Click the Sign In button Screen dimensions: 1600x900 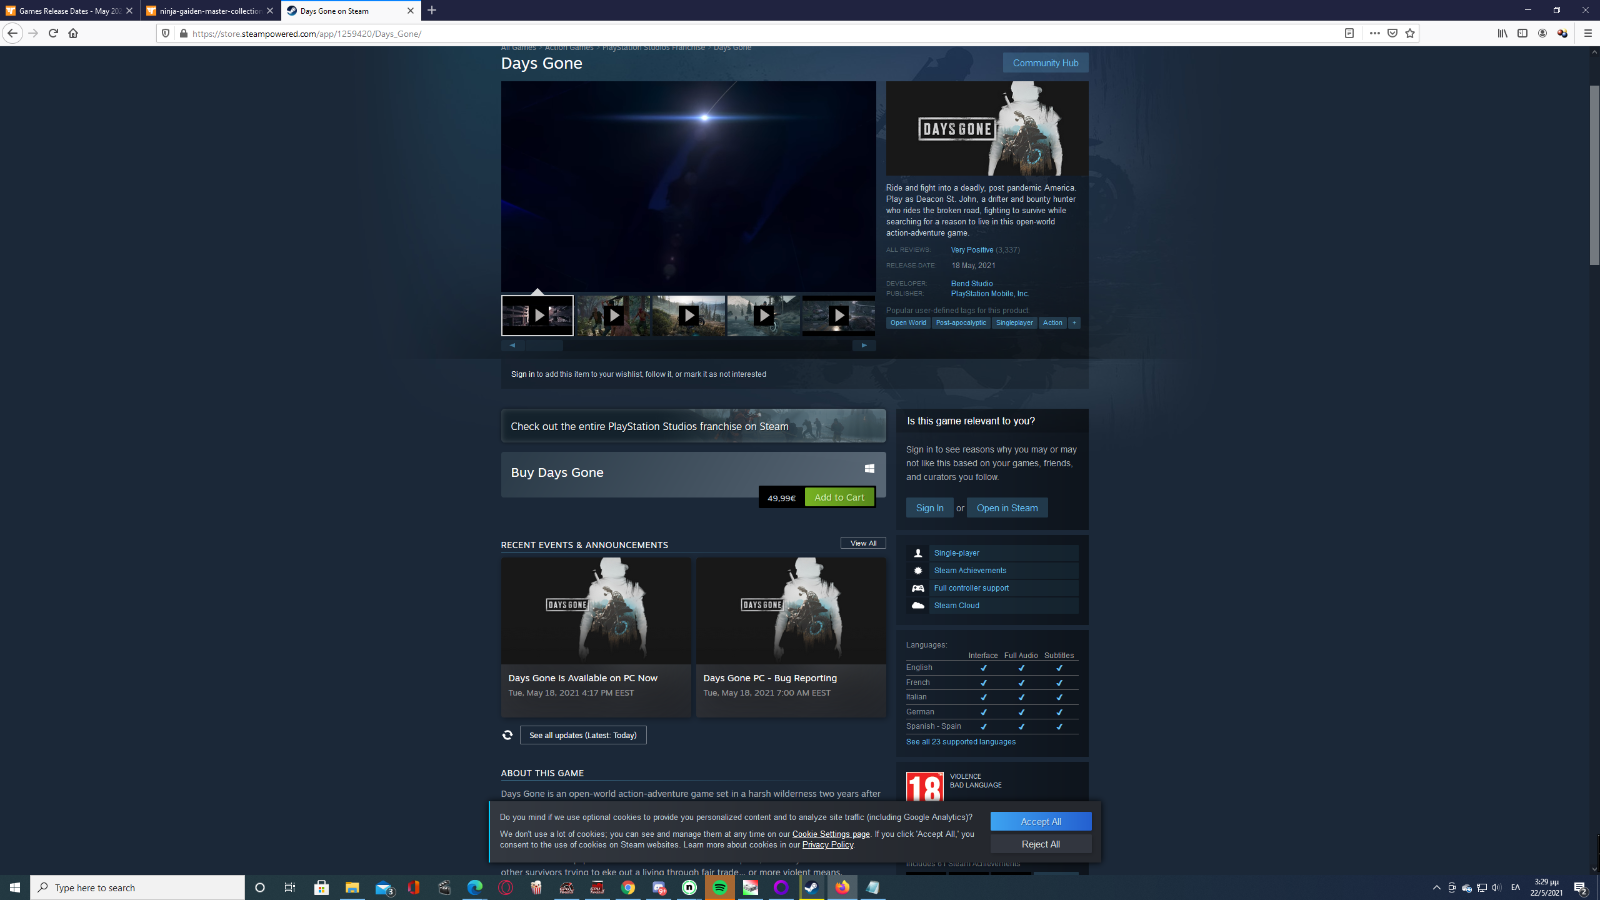point(929,508)
